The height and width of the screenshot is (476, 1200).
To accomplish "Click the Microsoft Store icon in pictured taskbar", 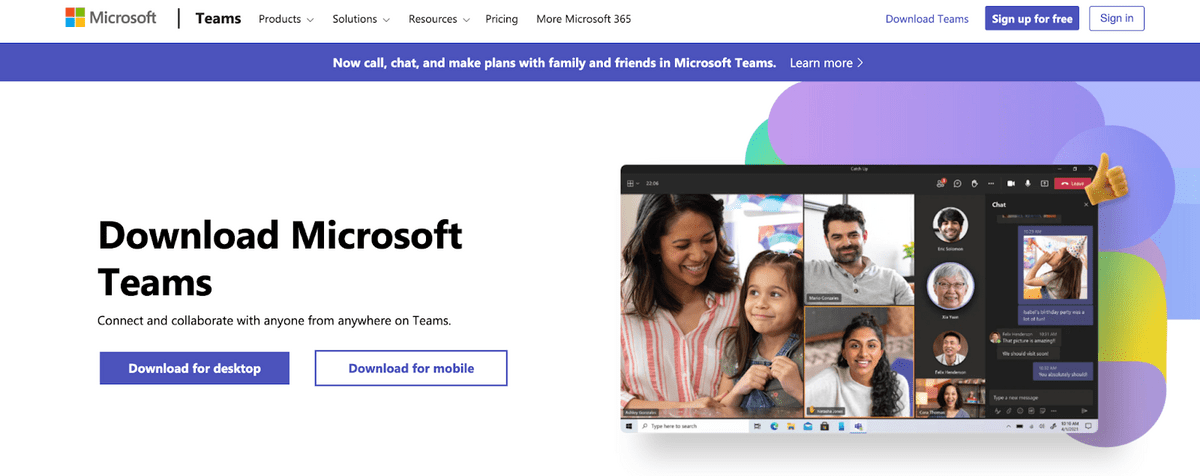I will pos(824,426).
